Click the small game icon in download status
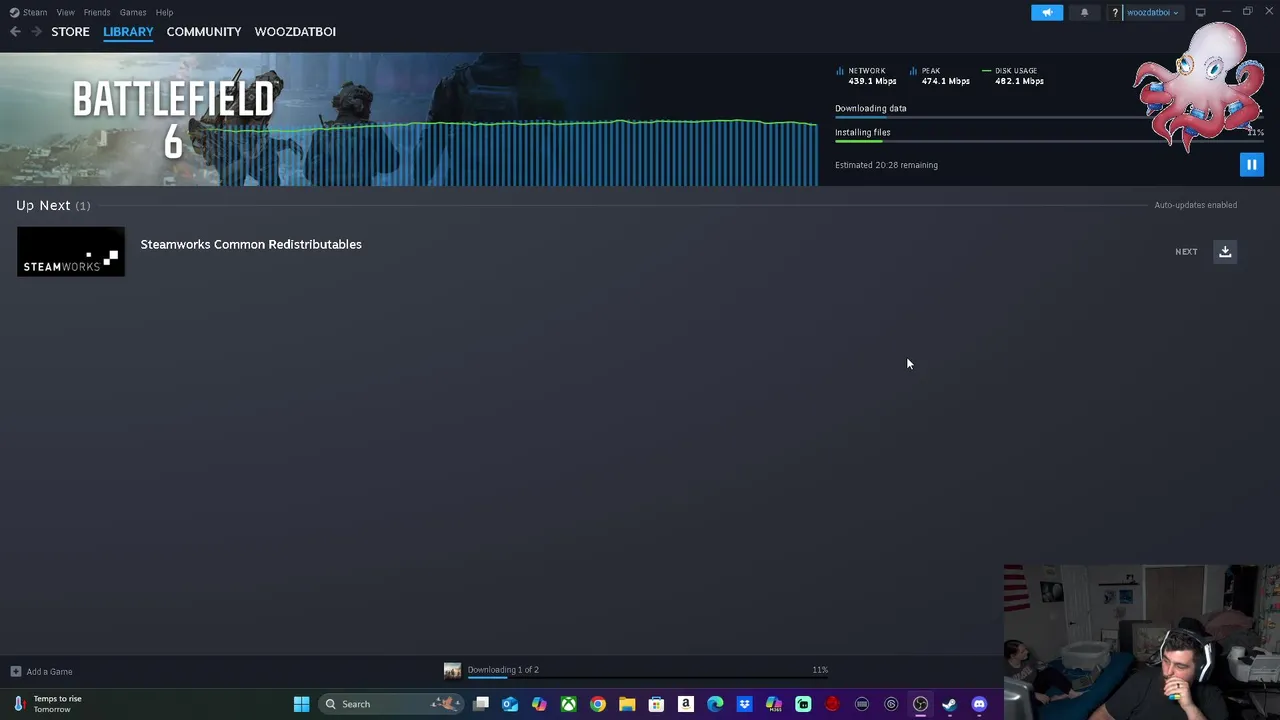 point(452,671)
